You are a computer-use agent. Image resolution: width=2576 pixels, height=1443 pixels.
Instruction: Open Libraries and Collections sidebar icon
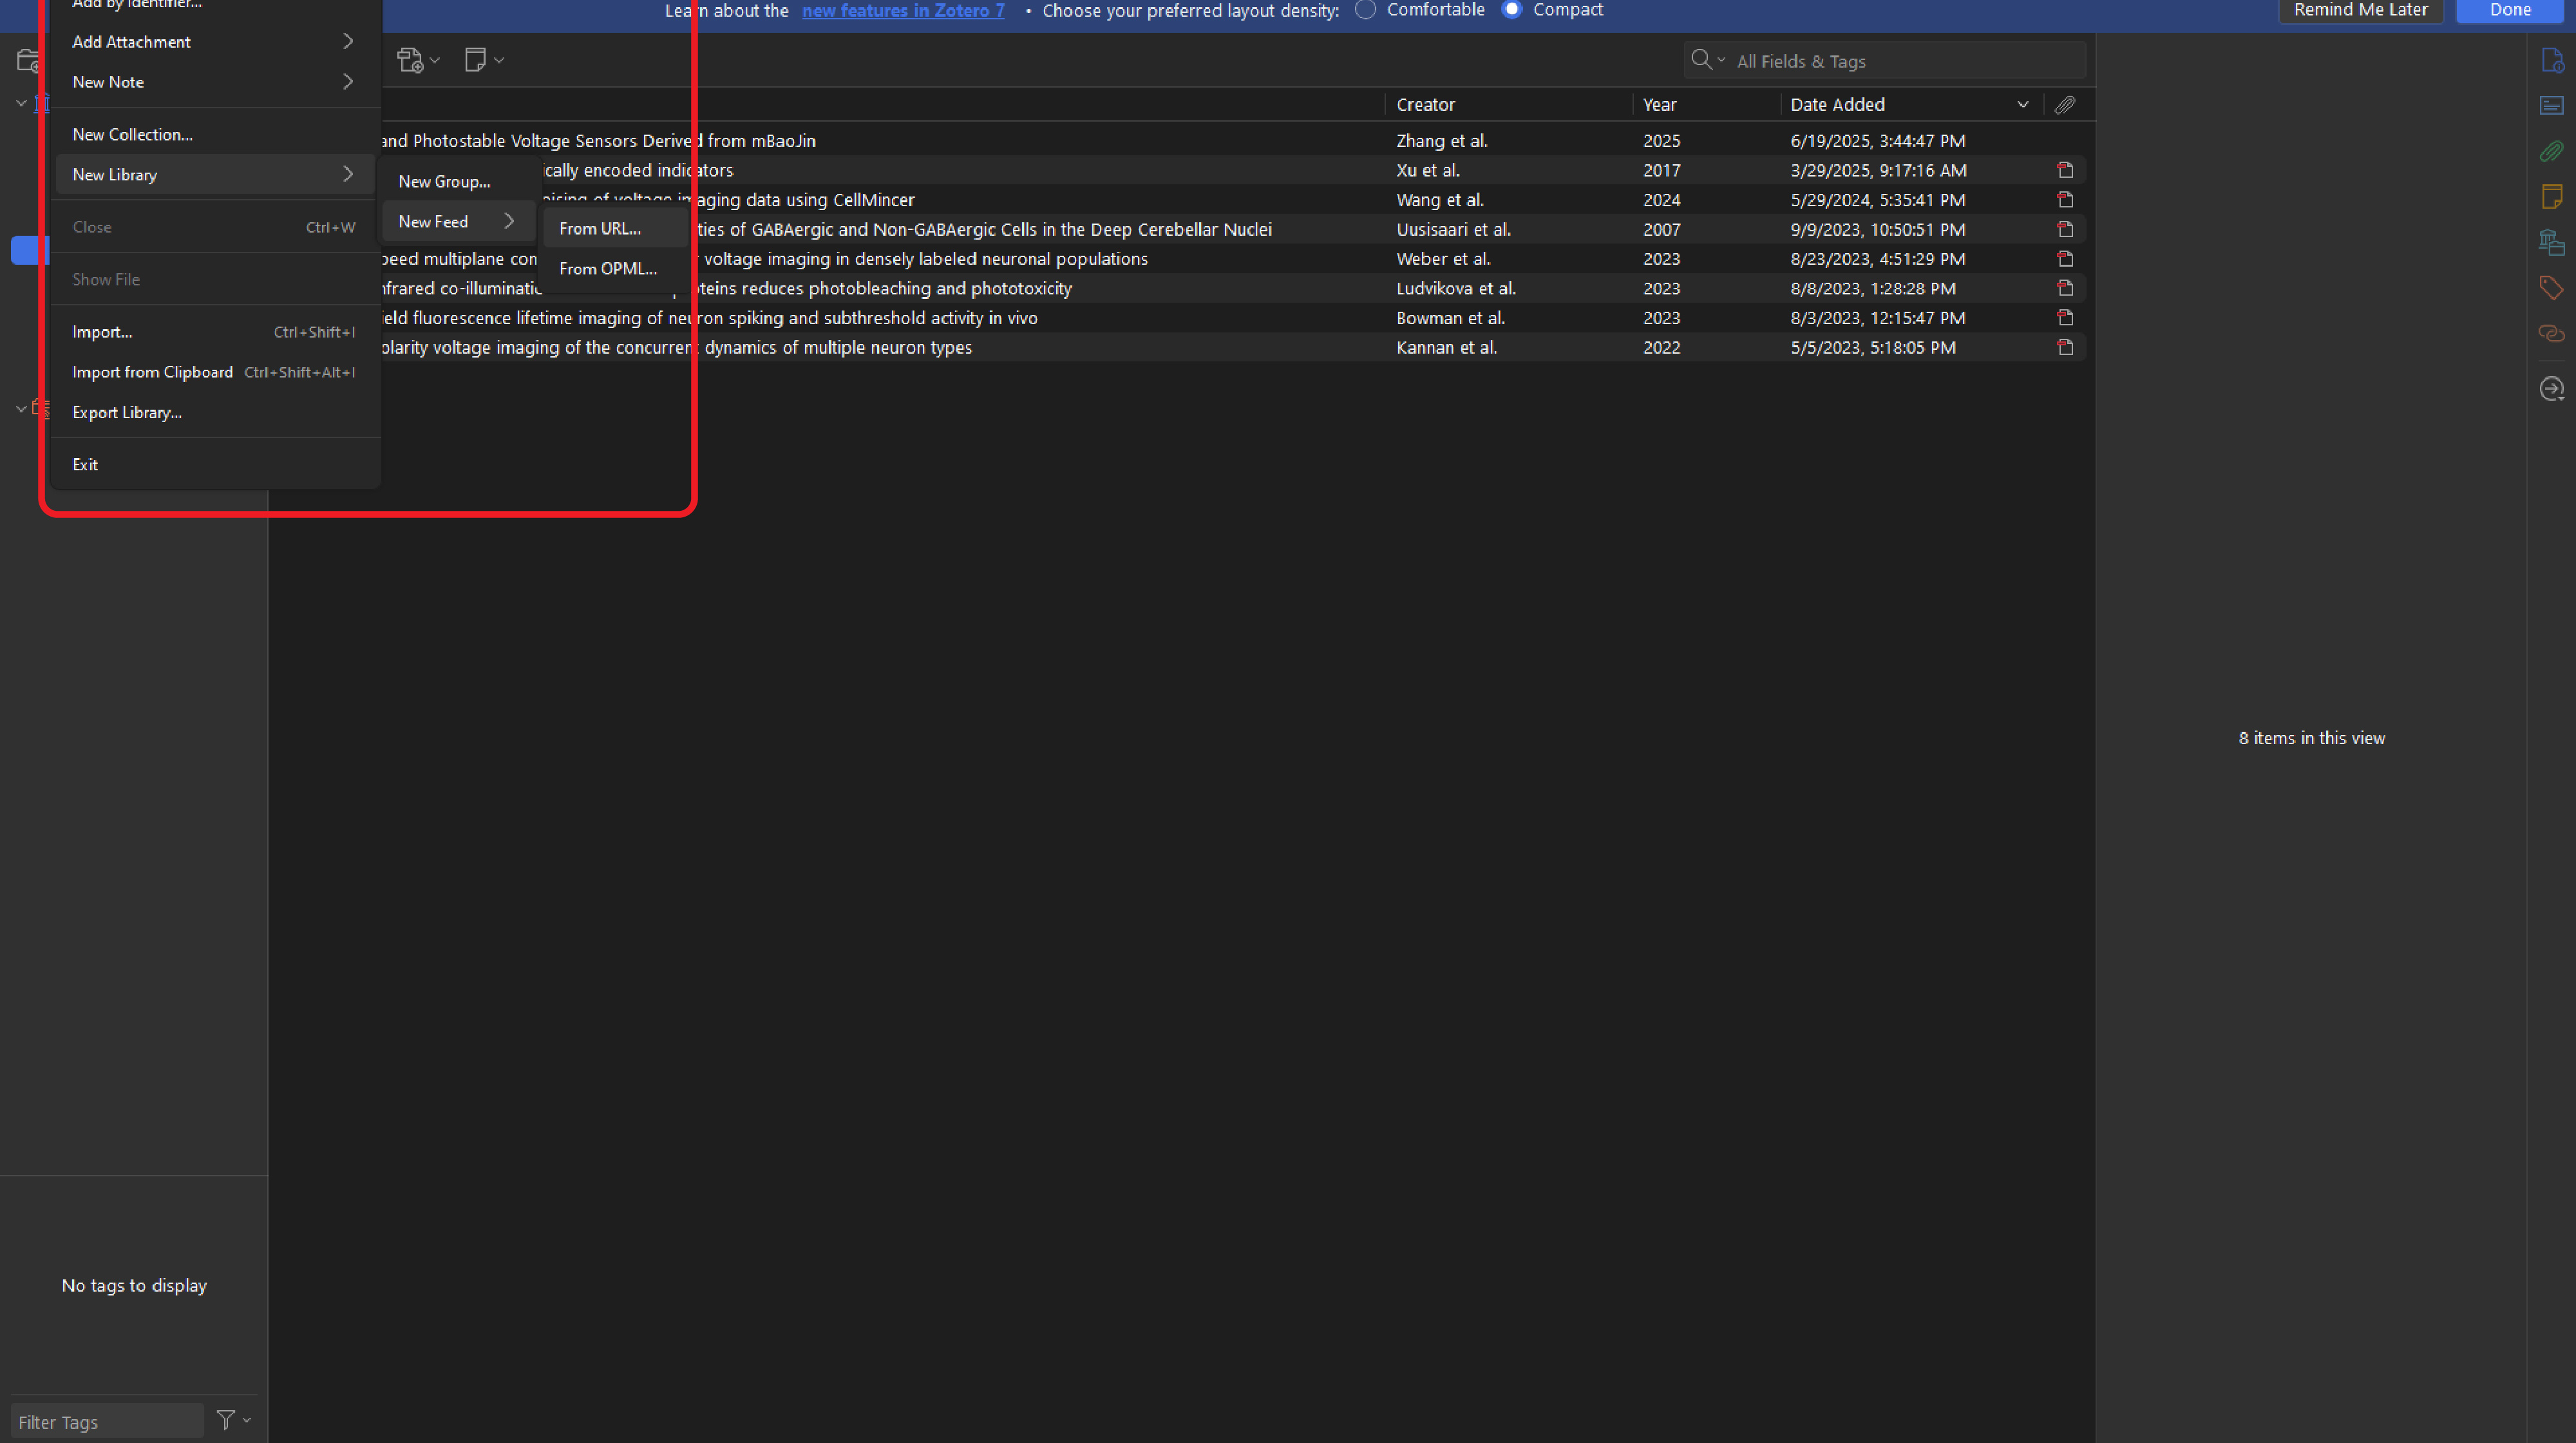point(2551,242)
